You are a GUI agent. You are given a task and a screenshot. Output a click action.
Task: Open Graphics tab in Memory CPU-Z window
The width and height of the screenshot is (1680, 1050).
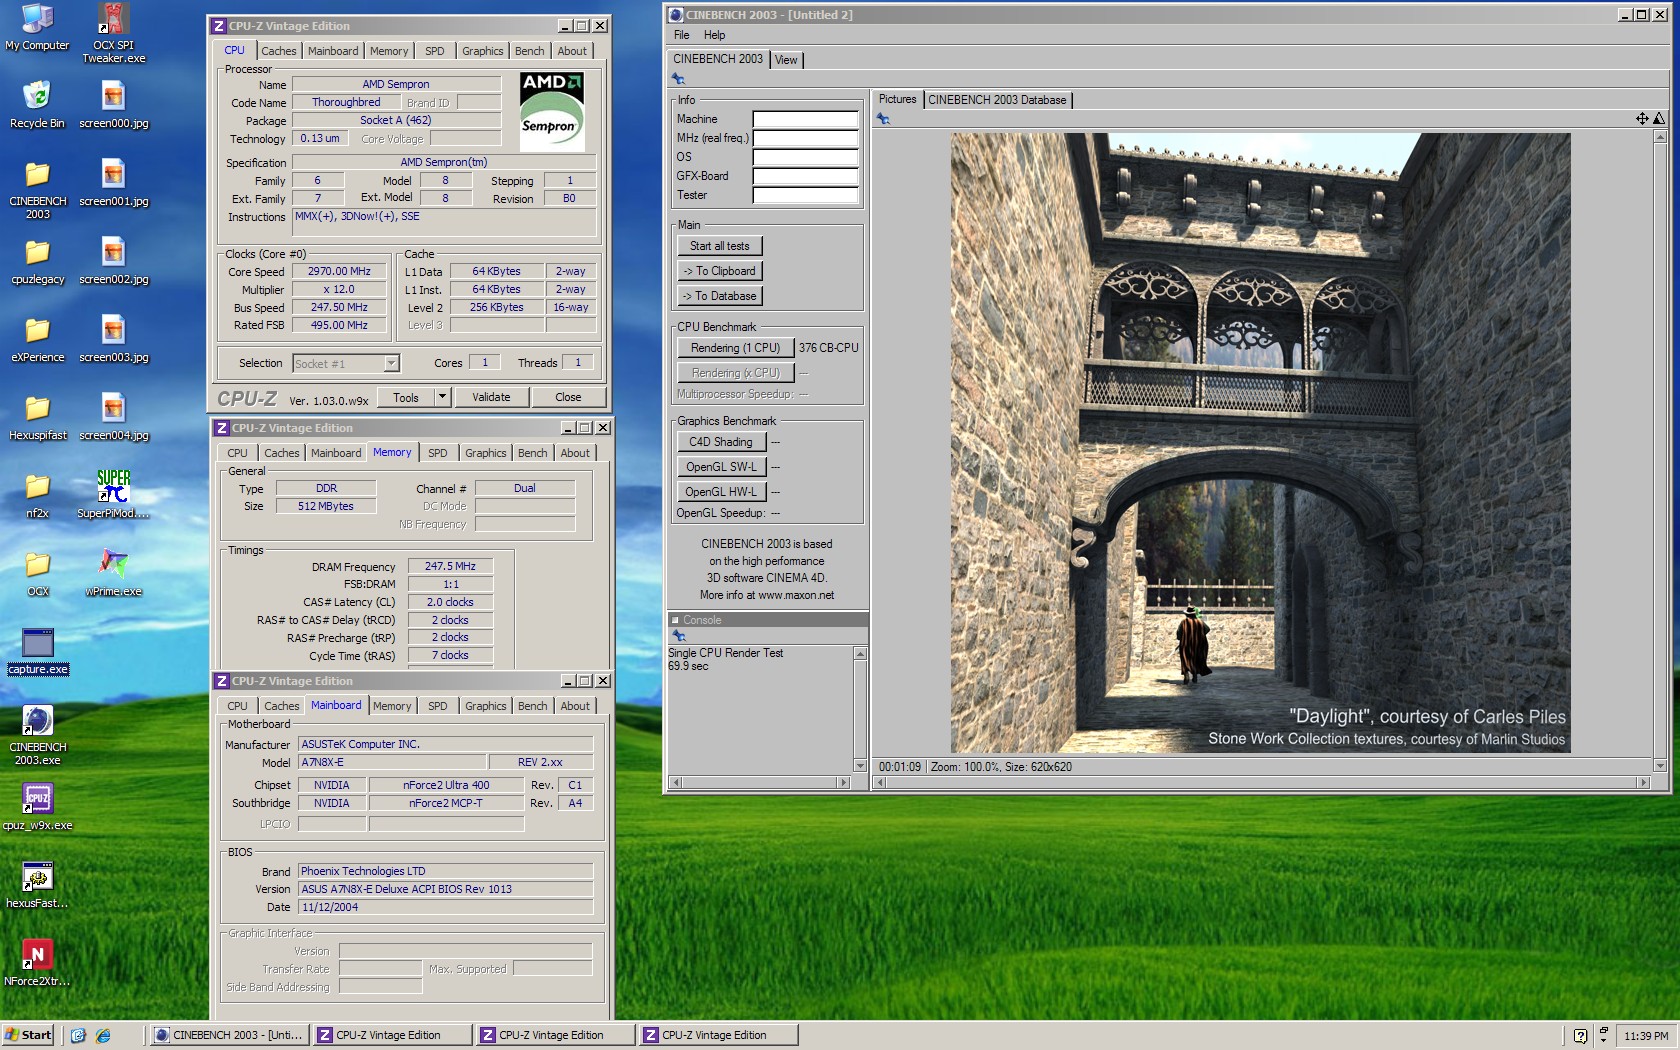[x=486, y=453]
